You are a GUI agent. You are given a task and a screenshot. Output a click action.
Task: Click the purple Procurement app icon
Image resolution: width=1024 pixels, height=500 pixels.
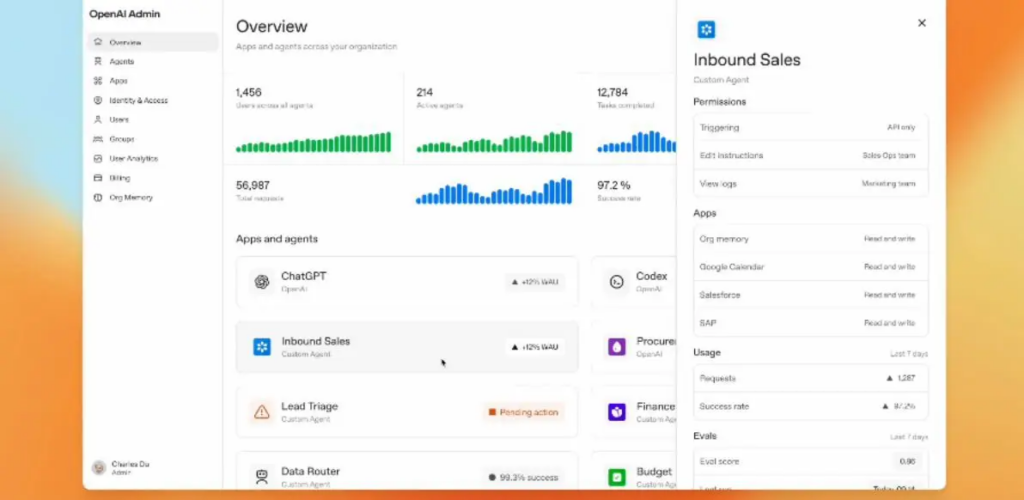pos(617,347)
